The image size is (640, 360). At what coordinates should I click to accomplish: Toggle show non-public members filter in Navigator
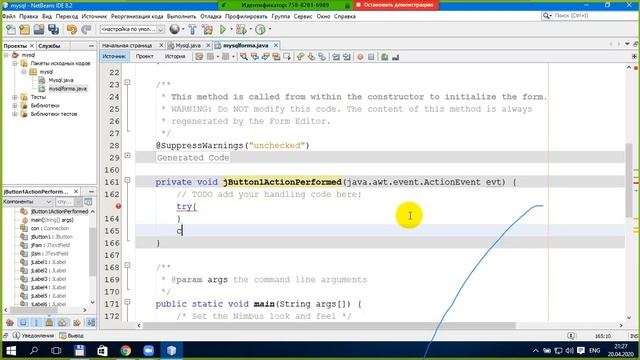[49, 323]
